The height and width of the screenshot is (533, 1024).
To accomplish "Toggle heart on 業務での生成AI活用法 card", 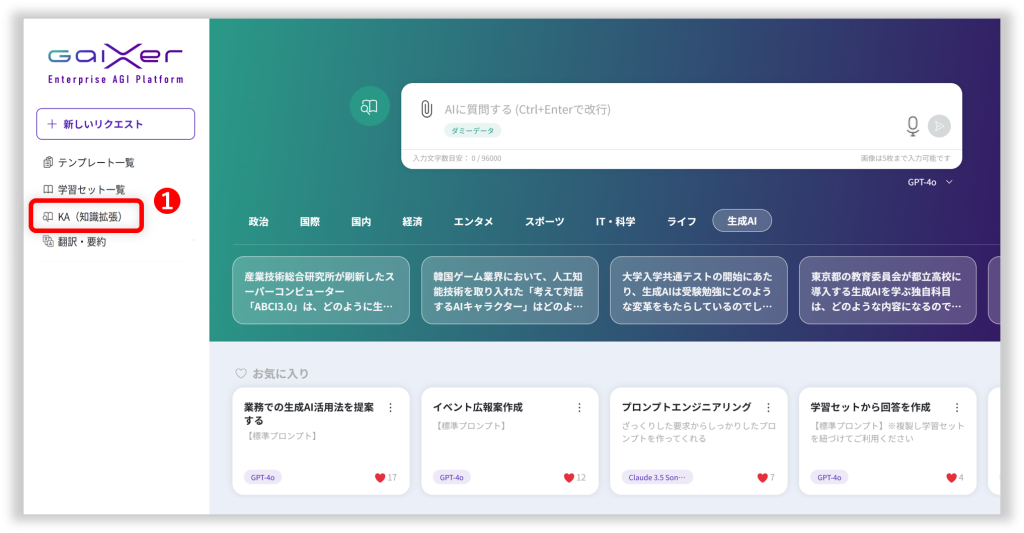I will [x=380, y=477].
